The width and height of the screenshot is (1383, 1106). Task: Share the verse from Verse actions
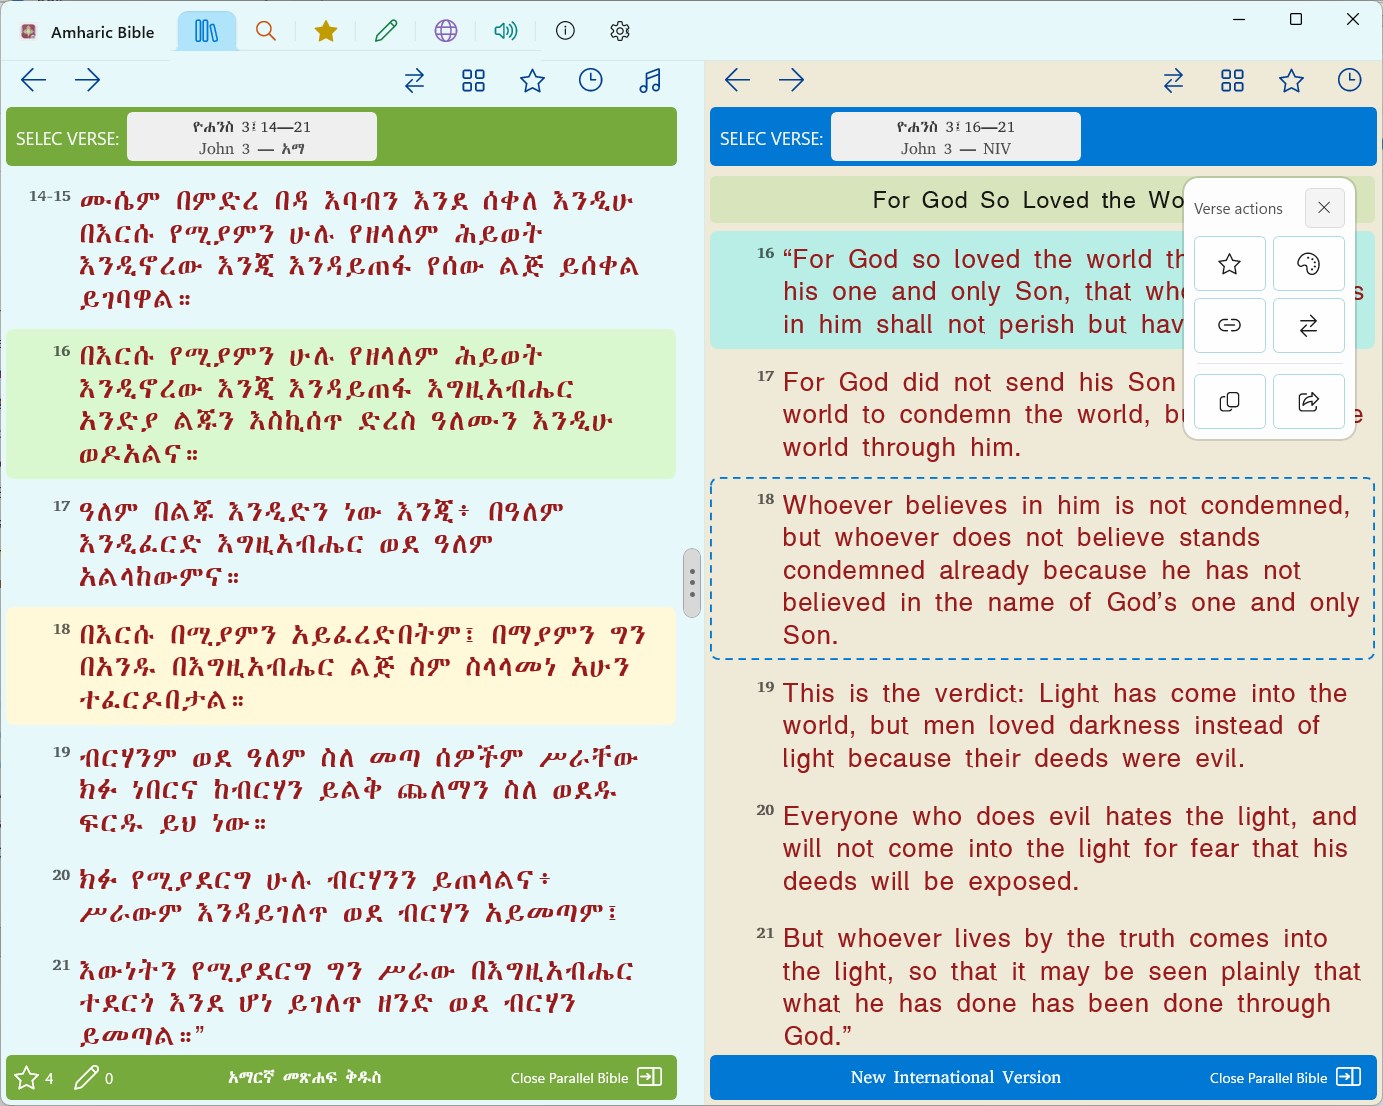pos(1308,401)
